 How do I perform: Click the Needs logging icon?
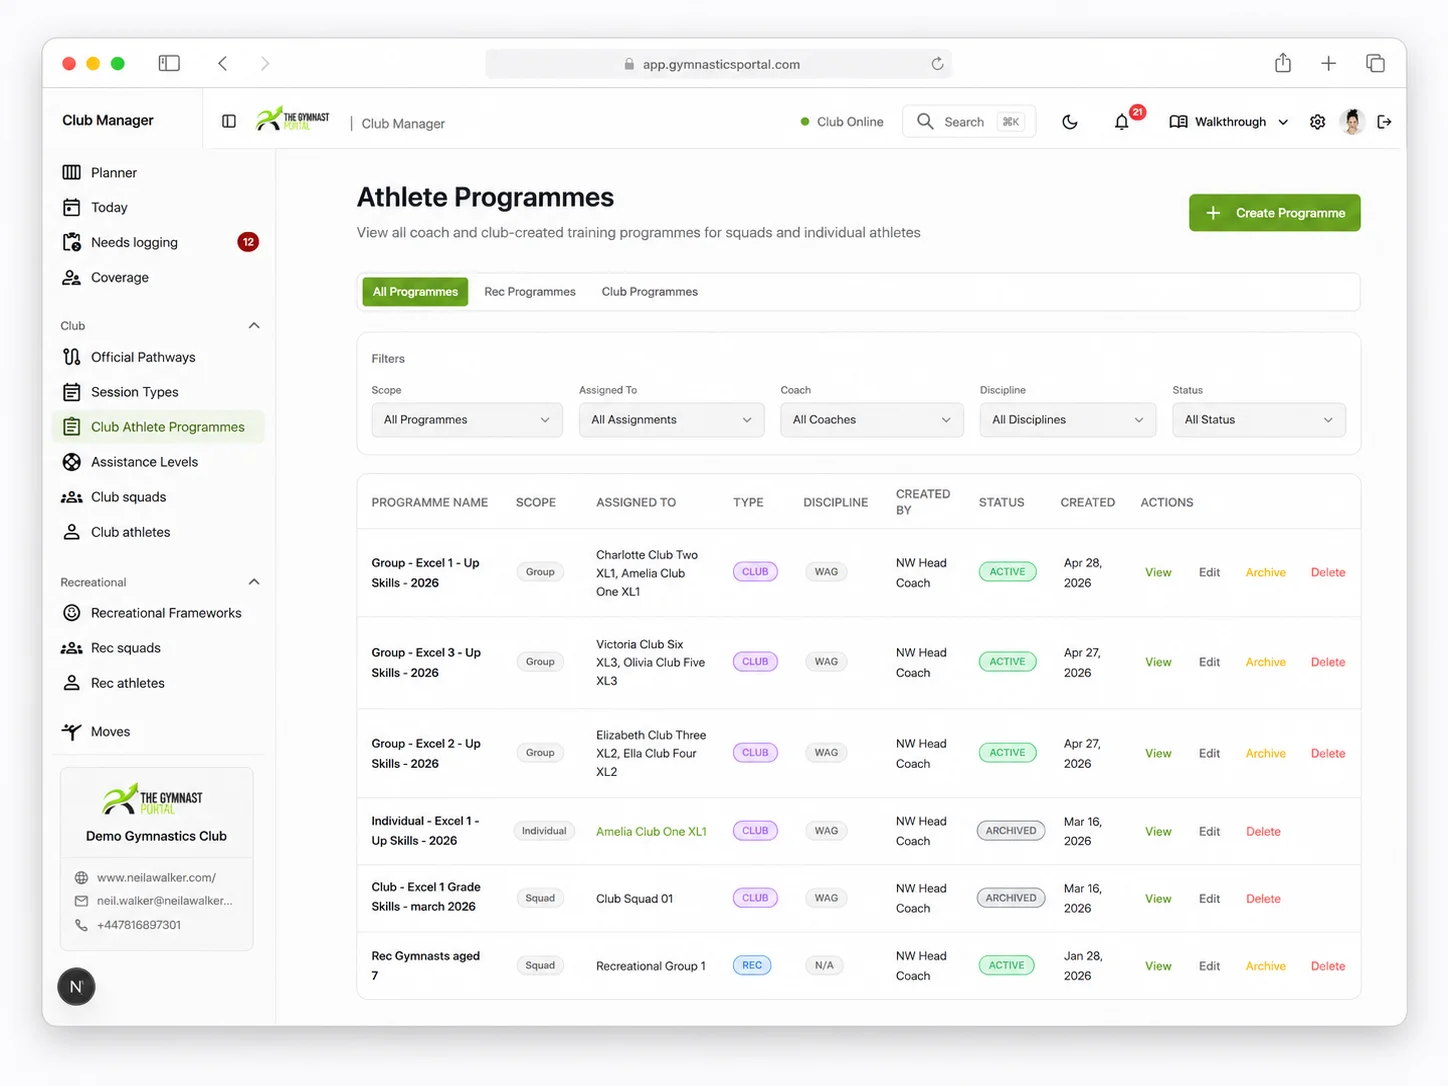click(72, 242)
